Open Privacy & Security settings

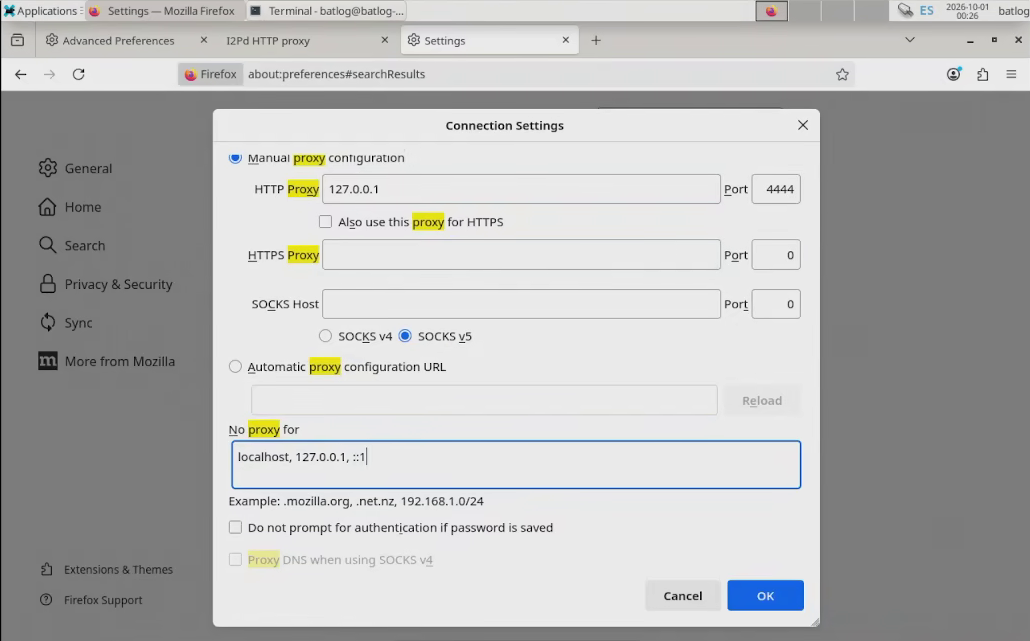106,284
